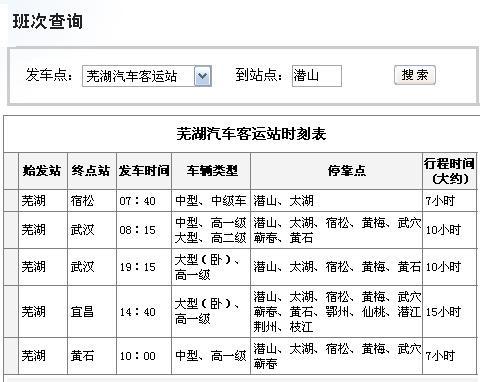The height and width of the screenshot is (382, 480).
Task: Click the 中型、高一级 大型、高二级 vehicle cell
Action: (x=211, y=230)
